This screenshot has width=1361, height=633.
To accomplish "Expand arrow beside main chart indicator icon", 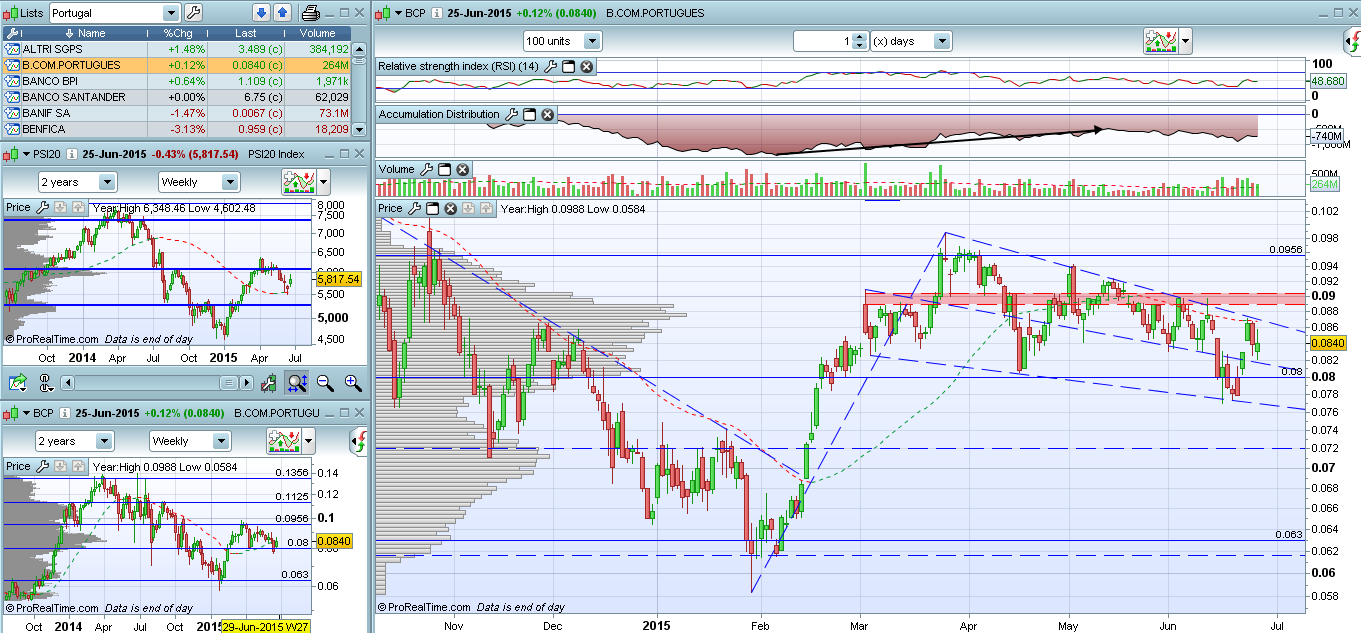I will pos(1186,41).
